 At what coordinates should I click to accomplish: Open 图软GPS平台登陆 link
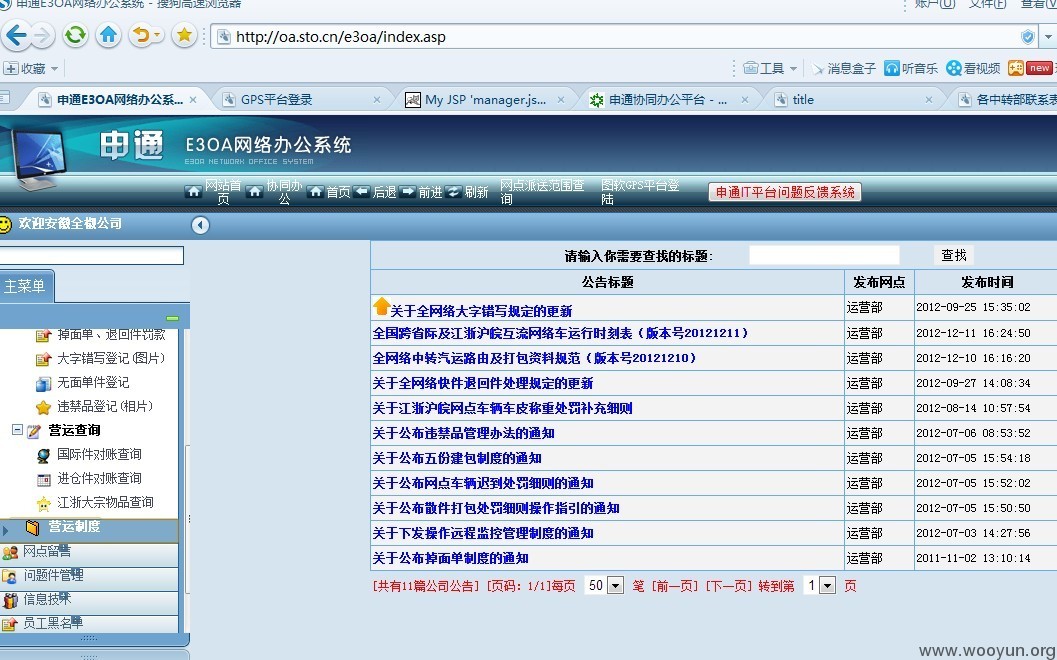(640, 192)
